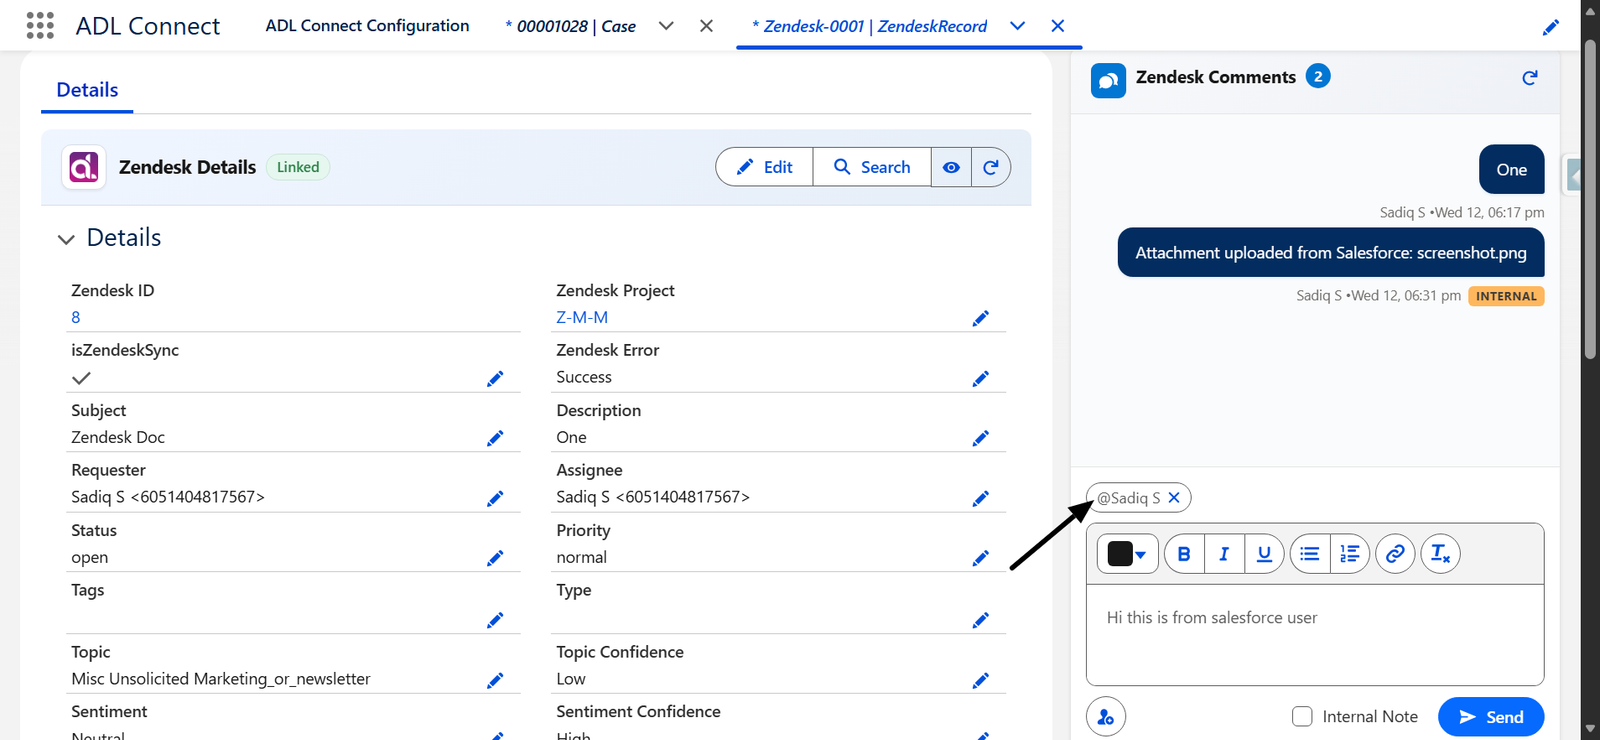The image size is (1600, 740).
Task: Toggle italic formatting in comment editor
Action: [1224, 554]
